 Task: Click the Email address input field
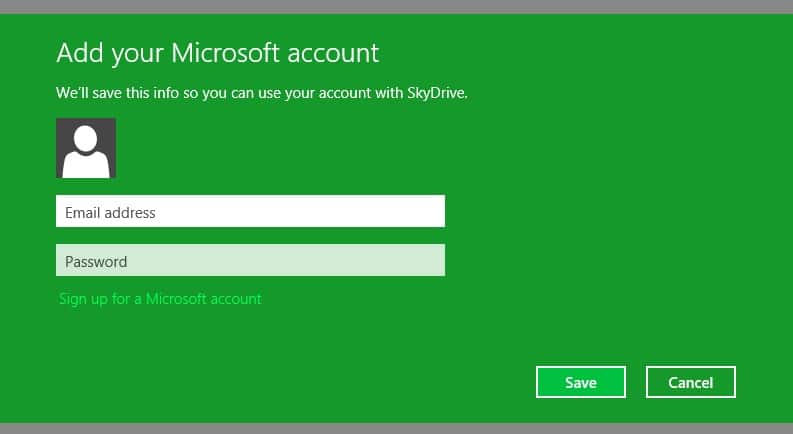pos(250,212)
